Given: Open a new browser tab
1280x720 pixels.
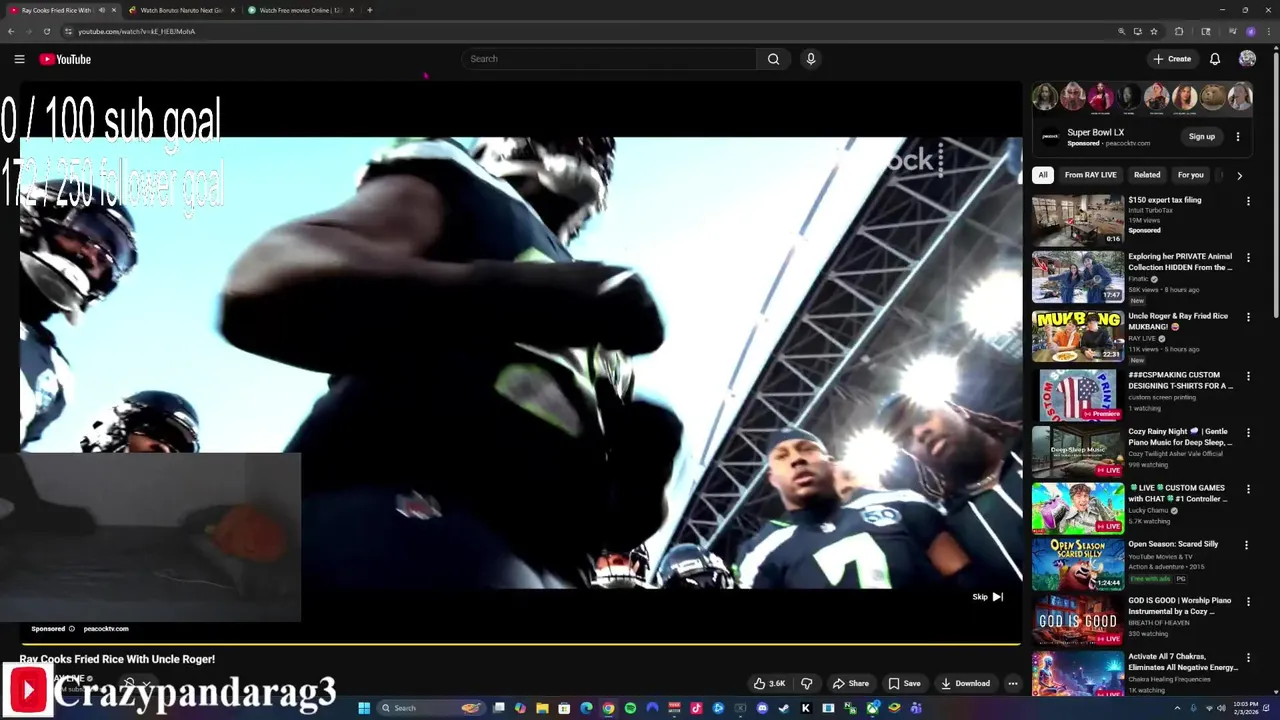Looking at the screenshot, I should point(370,10).
